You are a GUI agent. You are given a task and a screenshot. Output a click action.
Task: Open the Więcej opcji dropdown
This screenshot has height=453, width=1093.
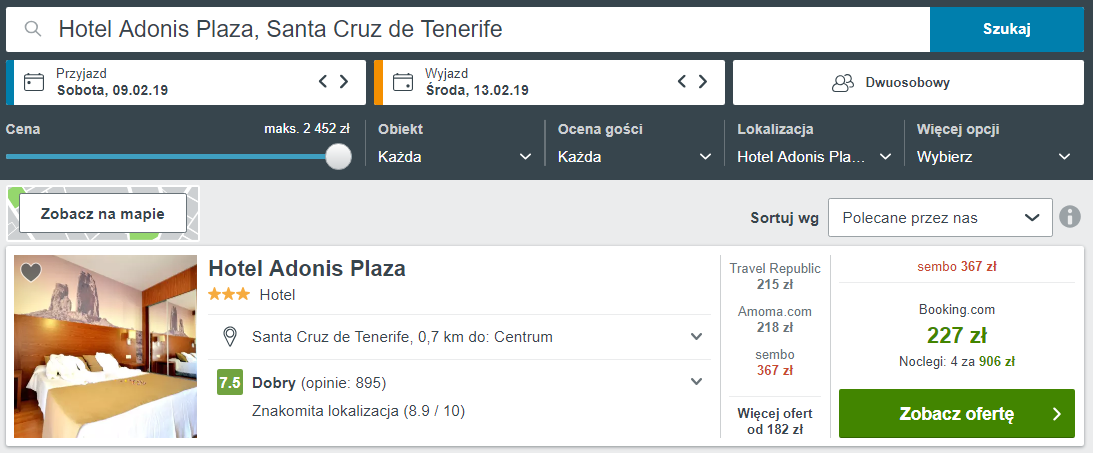(x=994, y=157)
